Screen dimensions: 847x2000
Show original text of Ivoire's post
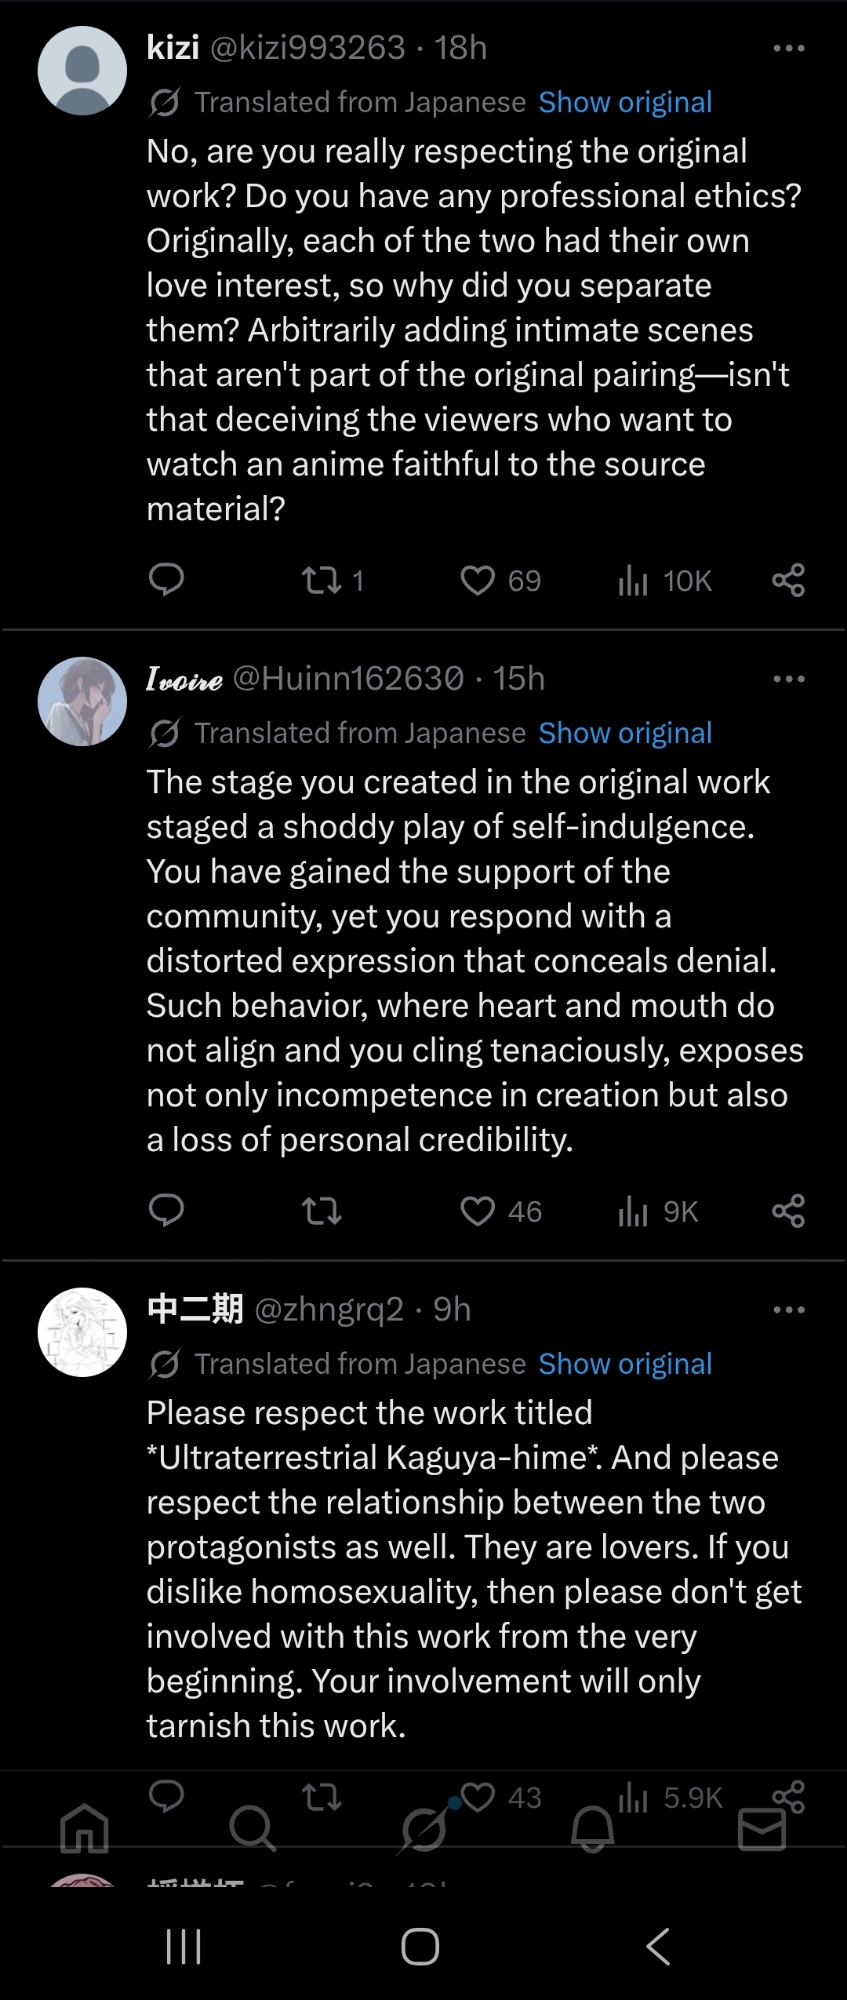(625, 733)
